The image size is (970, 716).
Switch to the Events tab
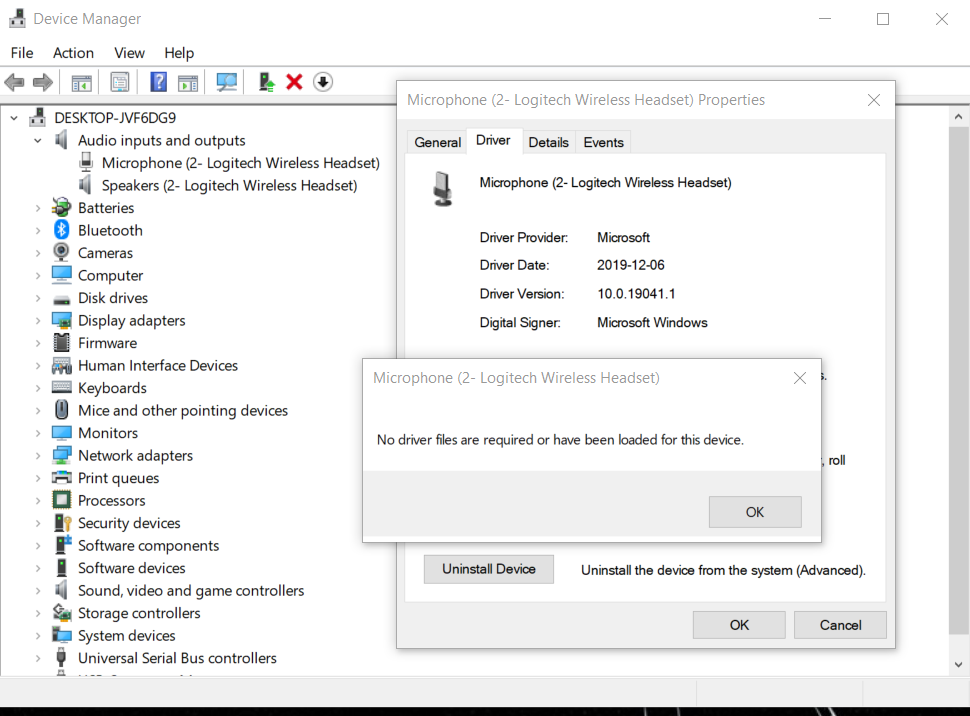(x=603, y=142)
